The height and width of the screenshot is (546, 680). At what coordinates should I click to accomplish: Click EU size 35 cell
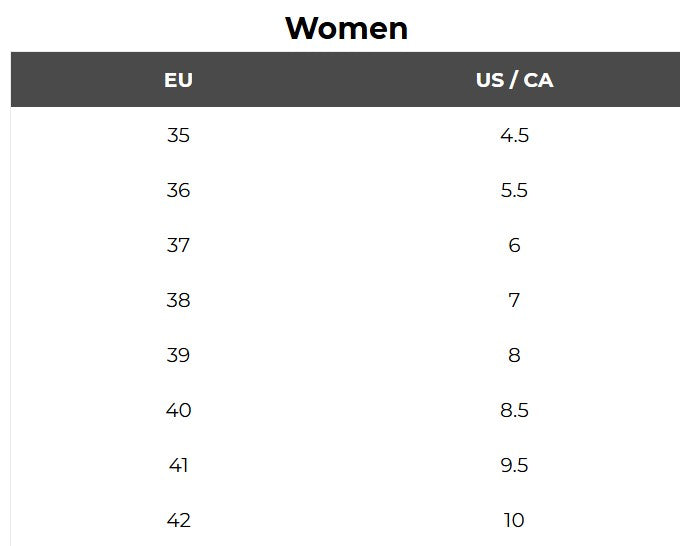pyautogui.click(x=178, y=135)
